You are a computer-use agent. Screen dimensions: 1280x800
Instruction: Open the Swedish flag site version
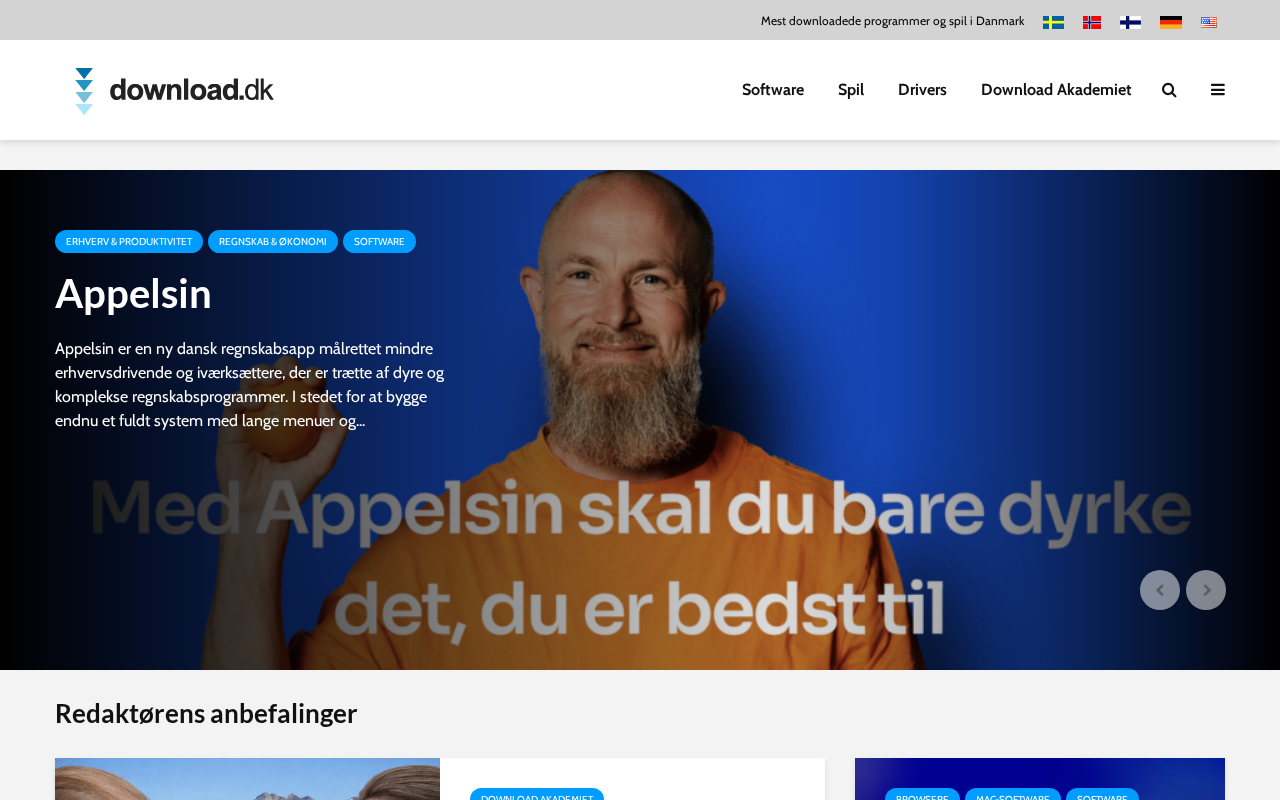pos(1053,22)
